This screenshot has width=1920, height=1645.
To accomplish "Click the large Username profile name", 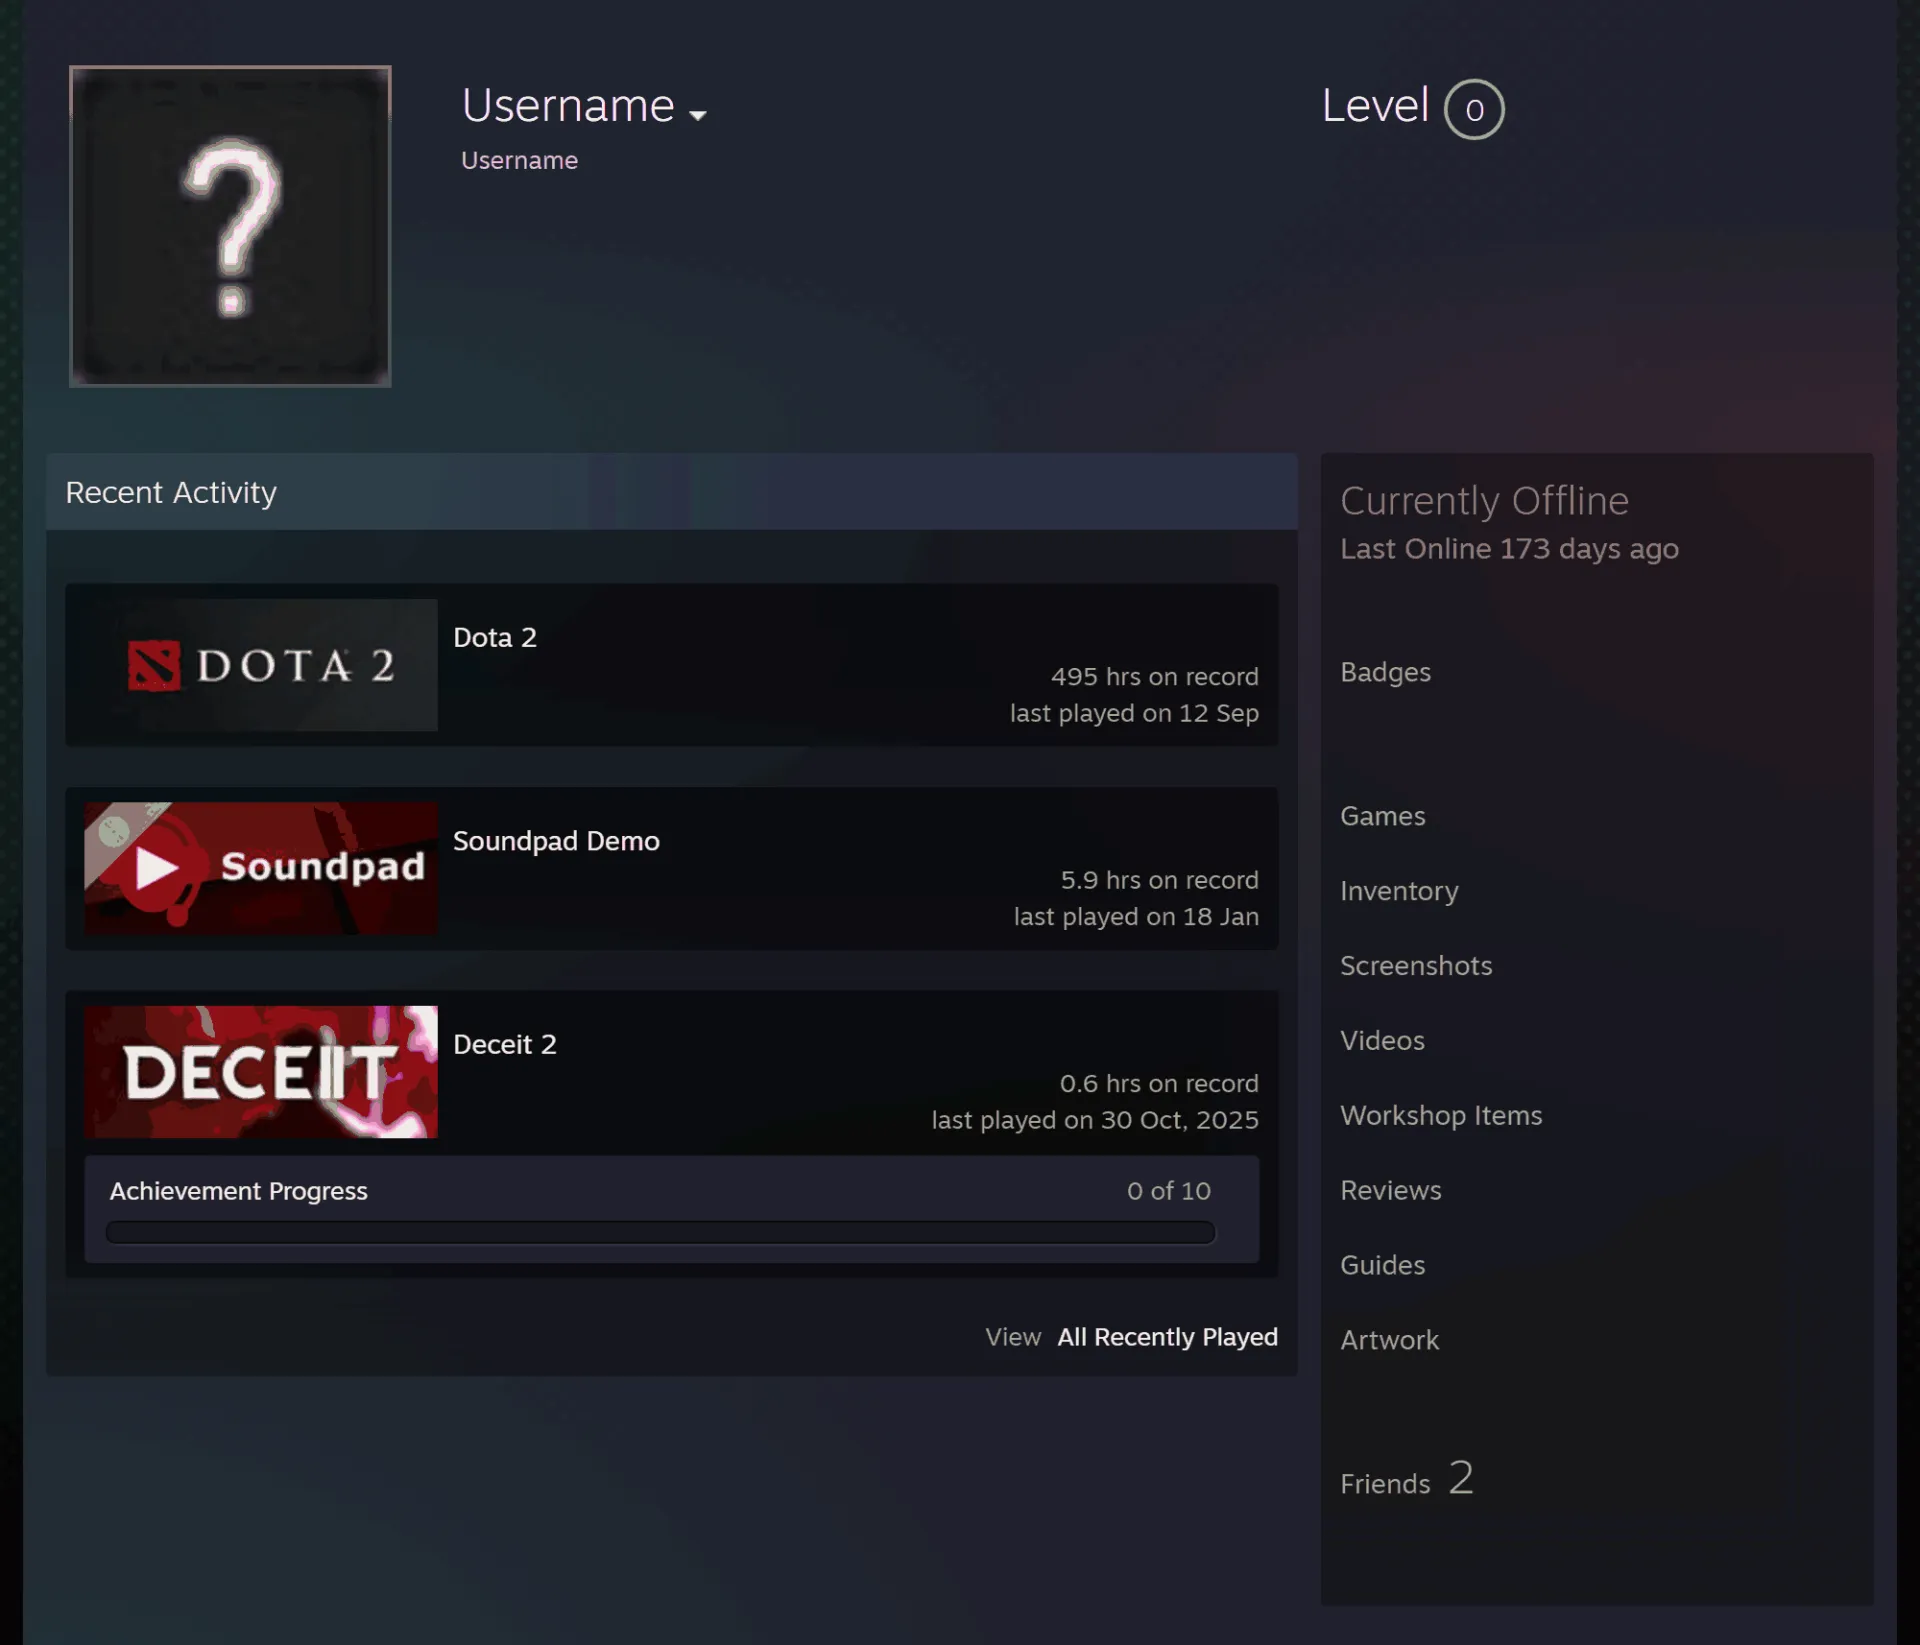I will coord(568,105).
